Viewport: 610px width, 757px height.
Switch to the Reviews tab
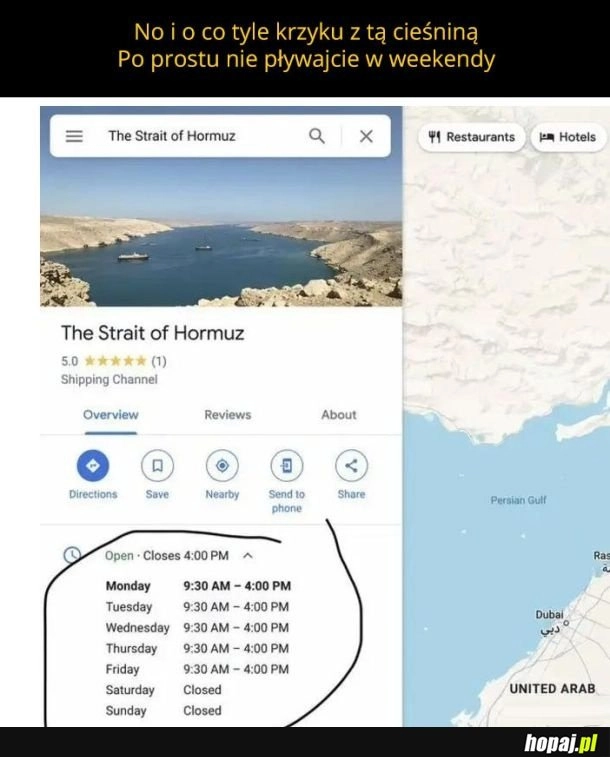click(x=228, y=415)
